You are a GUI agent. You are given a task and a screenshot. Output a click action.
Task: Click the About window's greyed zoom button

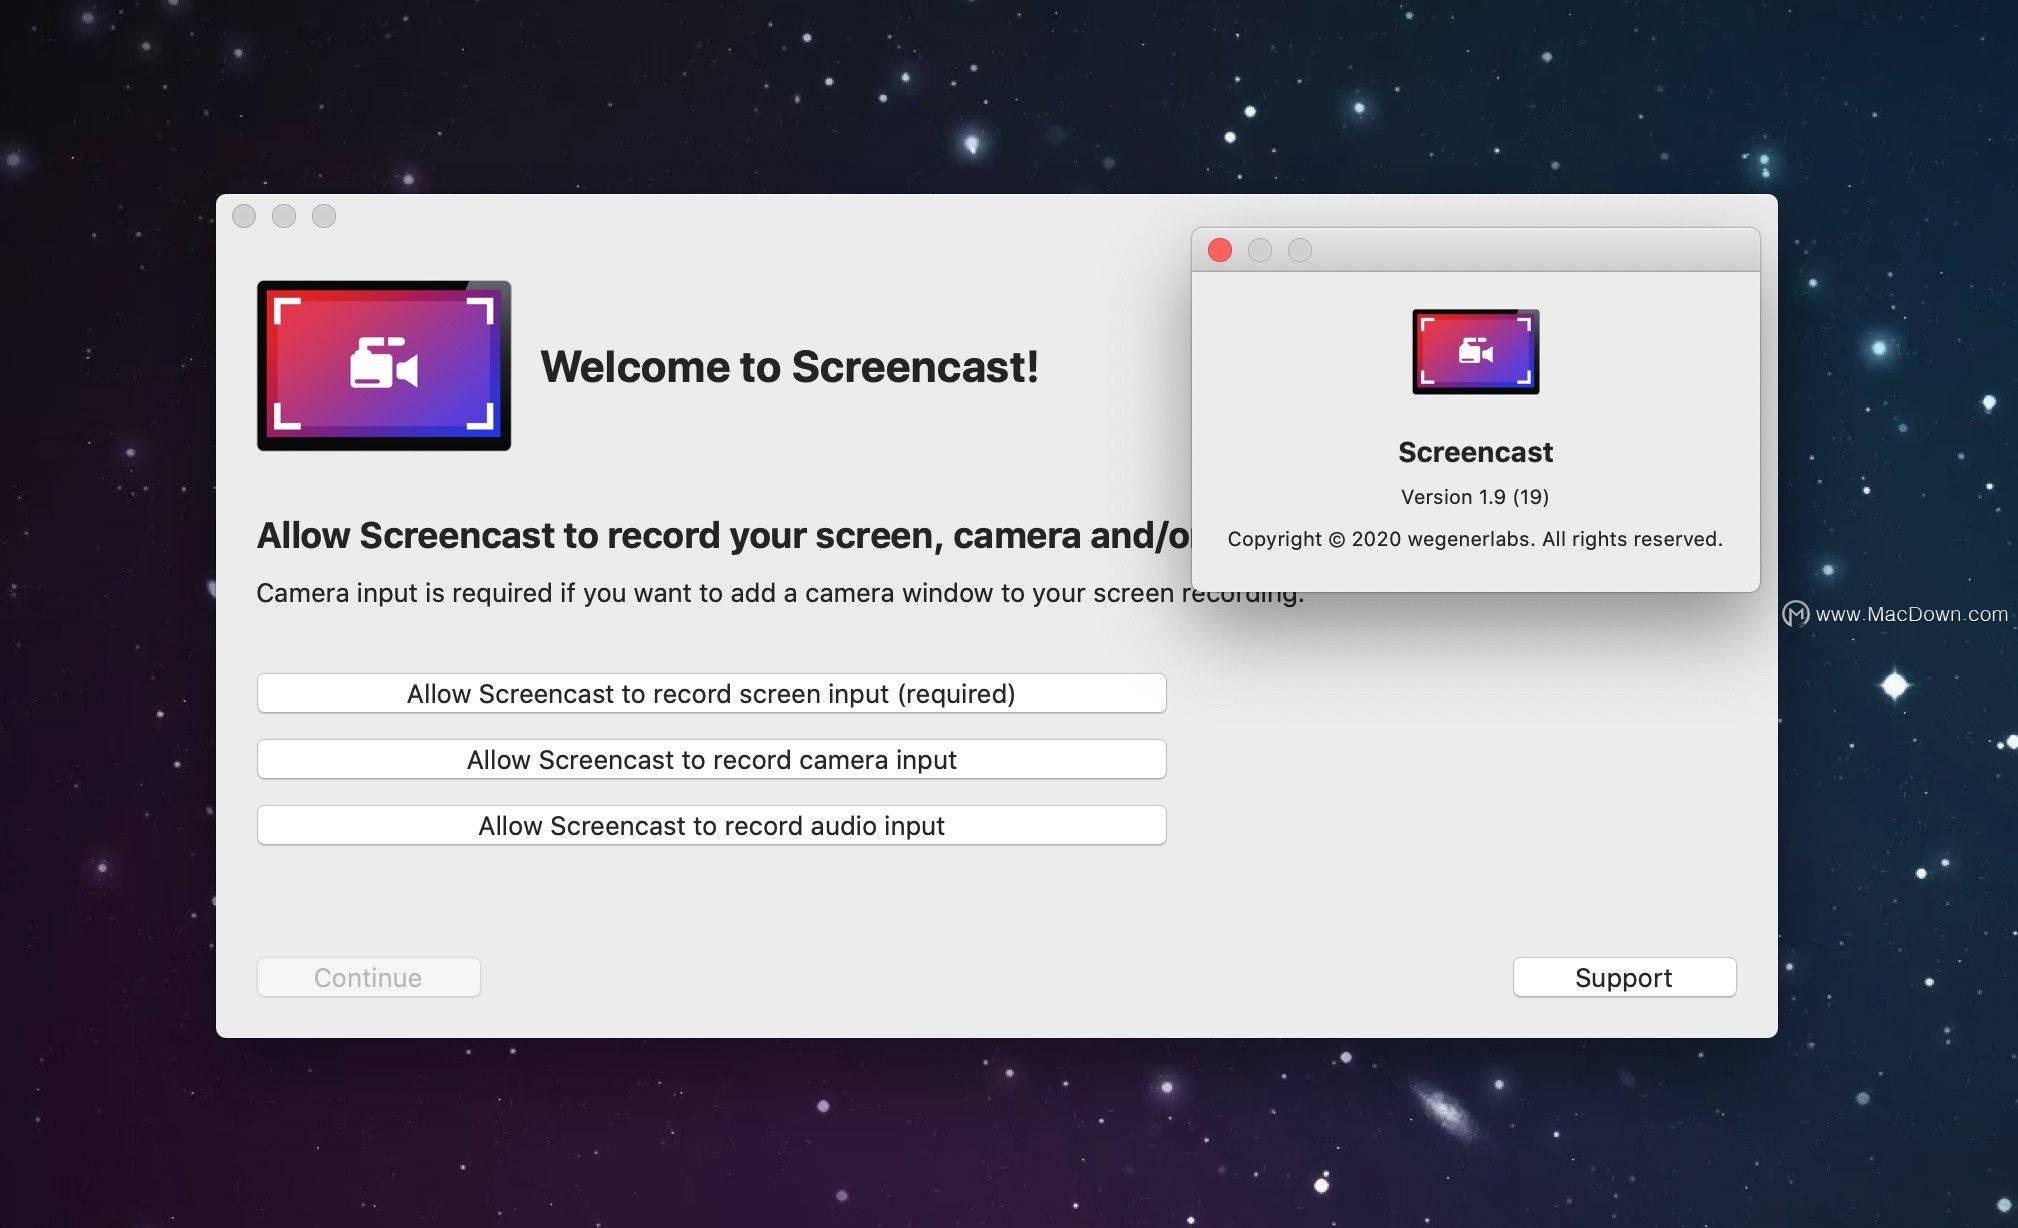point(1300,250)
